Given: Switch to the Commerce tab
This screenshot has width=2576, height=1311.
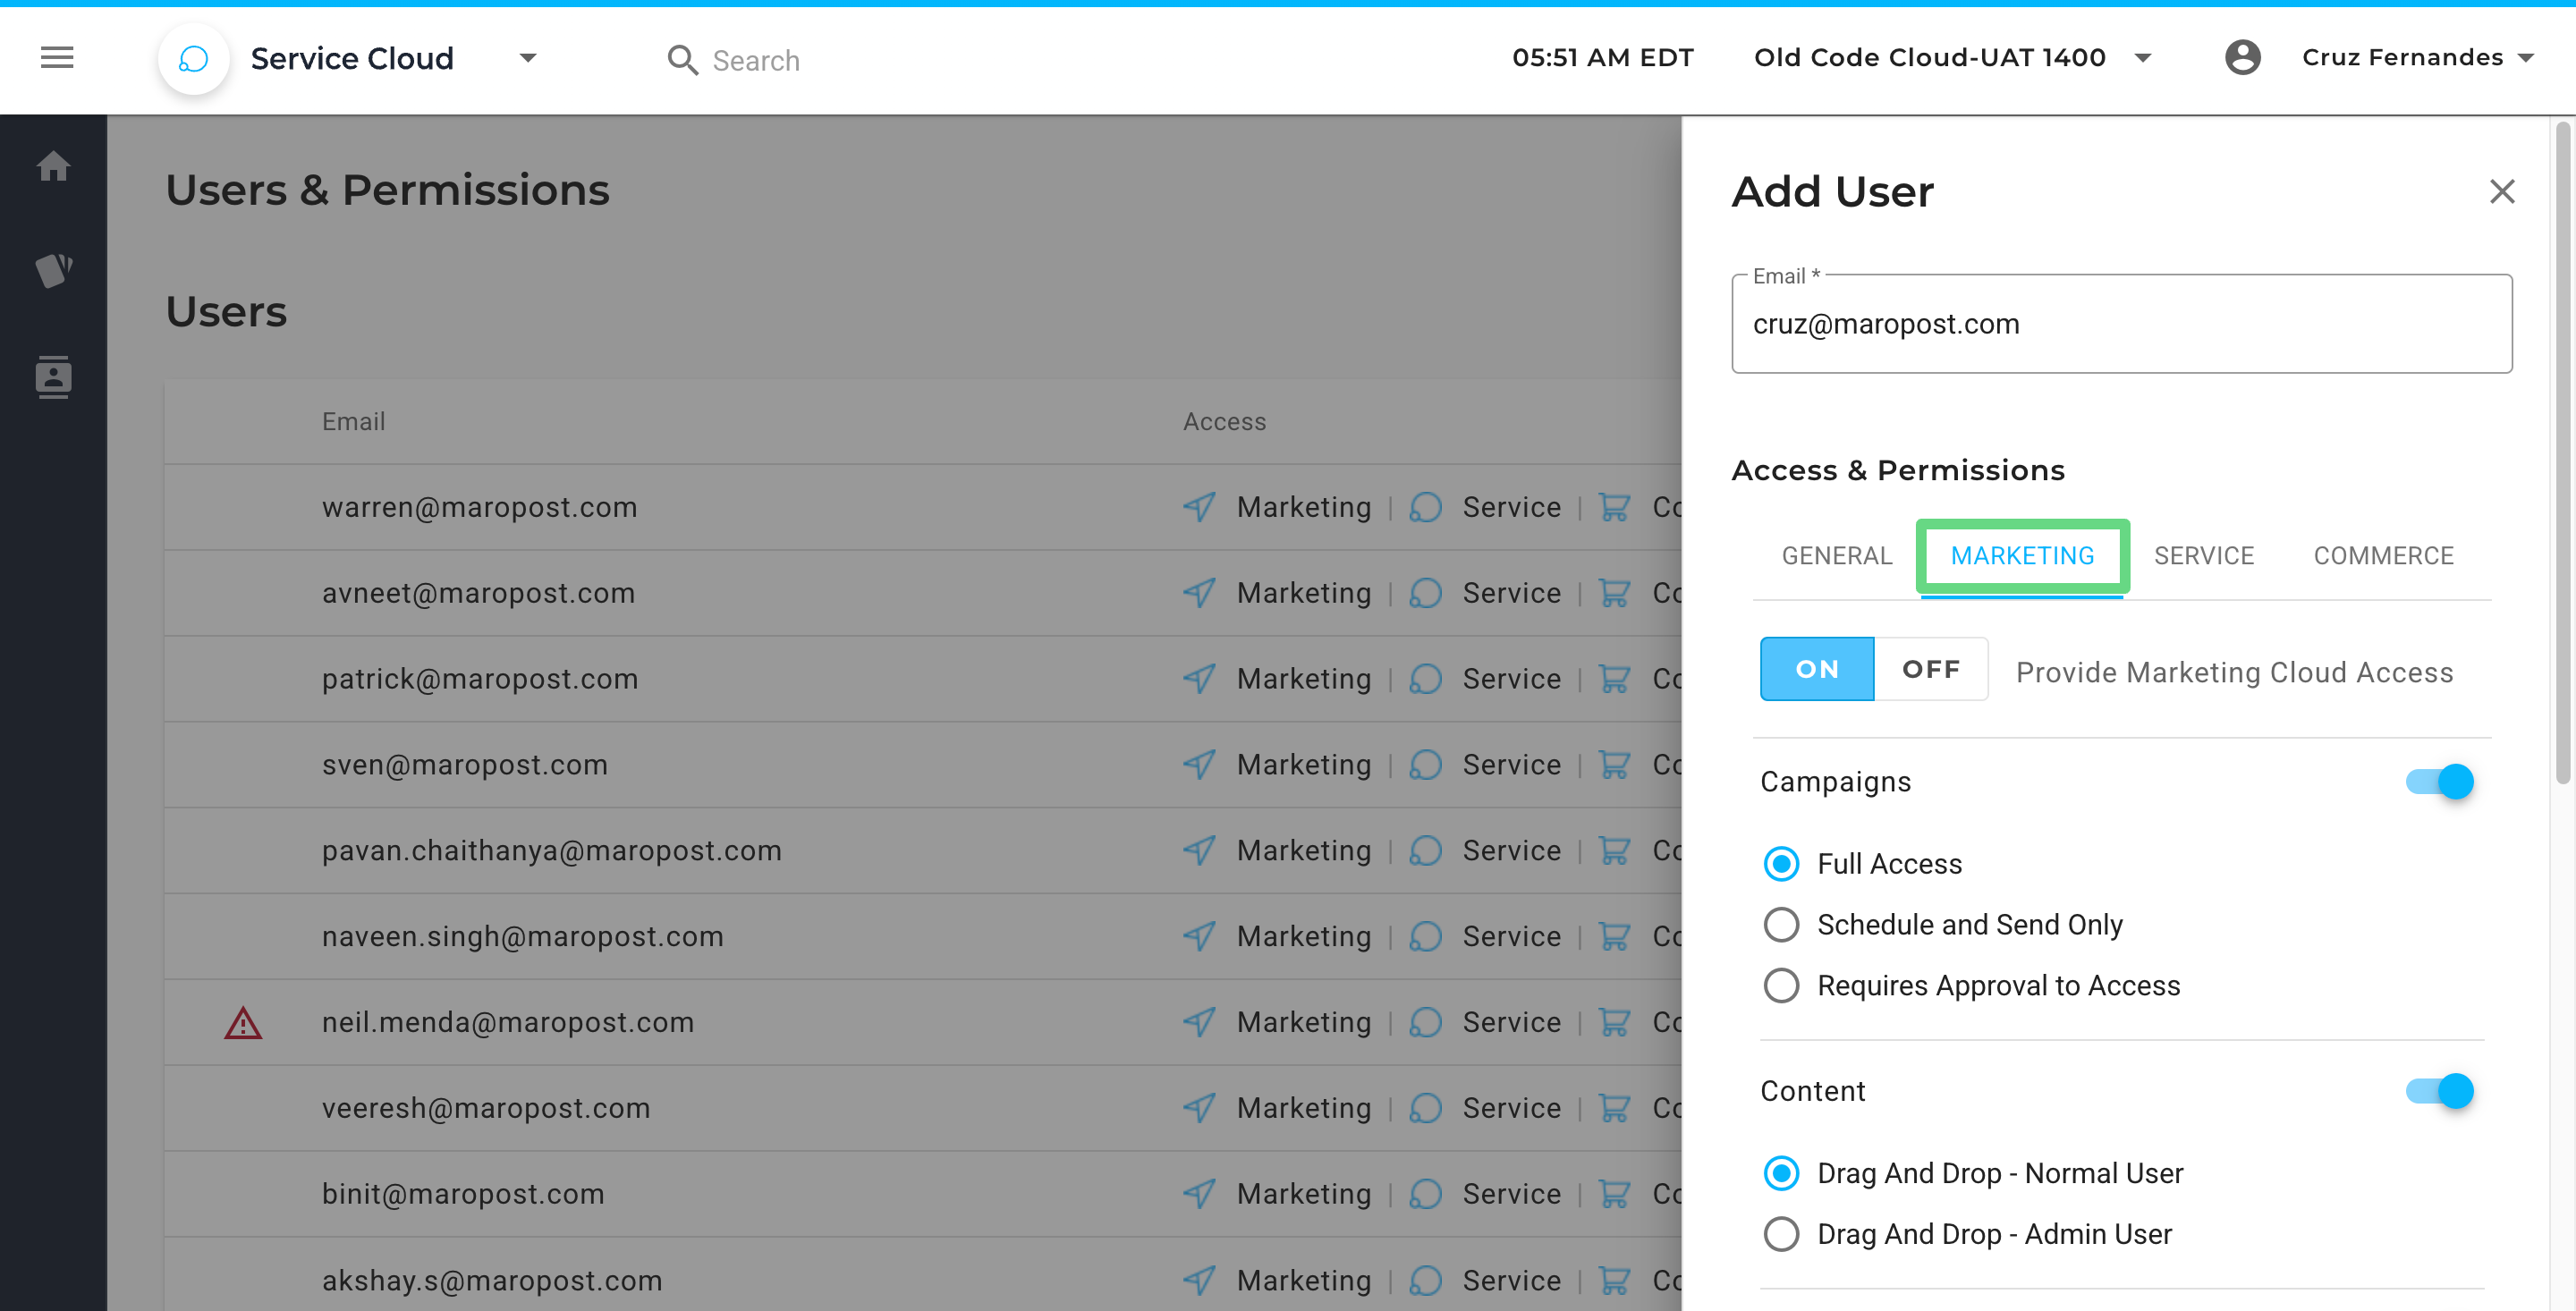Looking at the screenshot, I should coord(2383,556).
